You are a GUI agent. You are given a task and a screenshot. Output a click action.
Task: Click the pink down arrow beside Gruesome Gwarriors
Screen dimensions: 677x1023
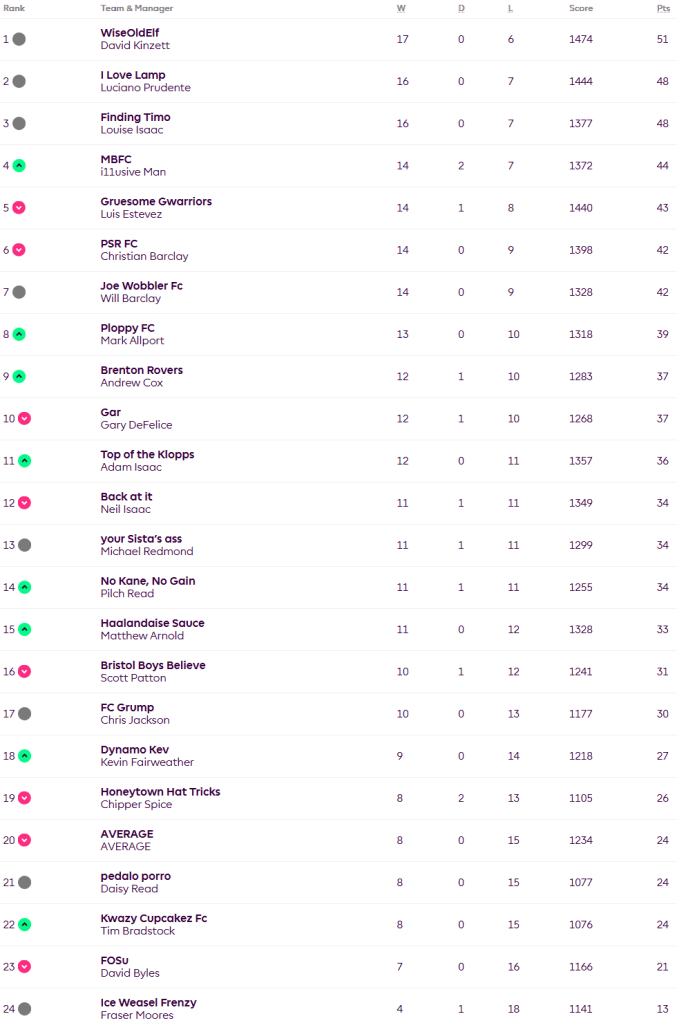point(19,208)
